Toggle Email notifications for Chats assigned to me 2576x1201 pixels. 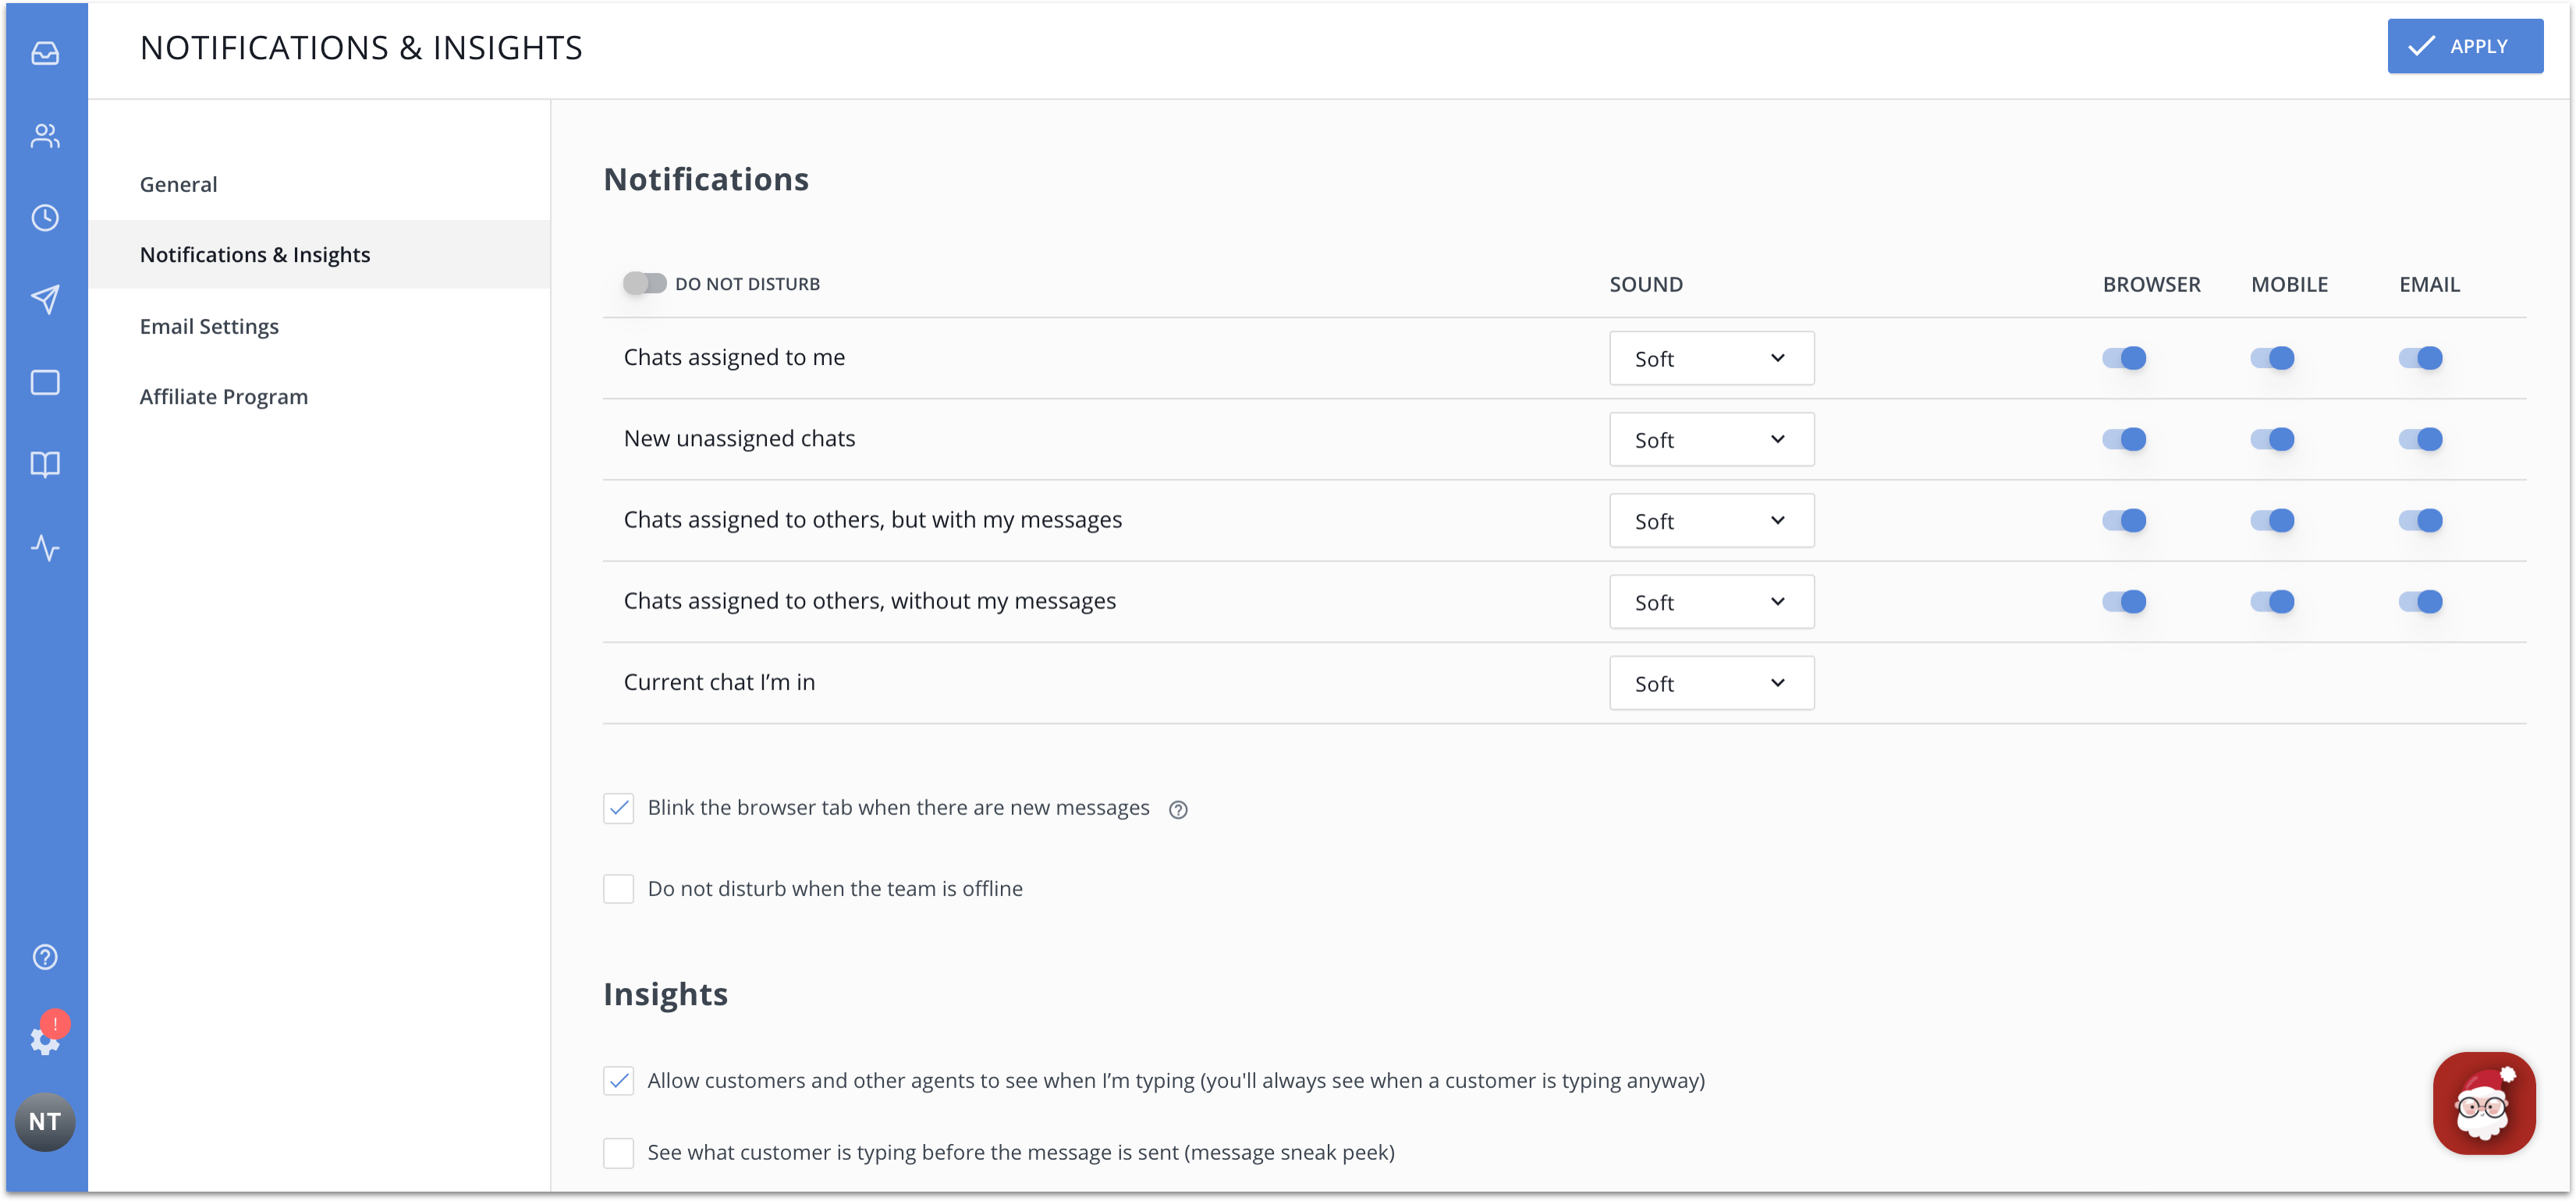pos(2420,358)
